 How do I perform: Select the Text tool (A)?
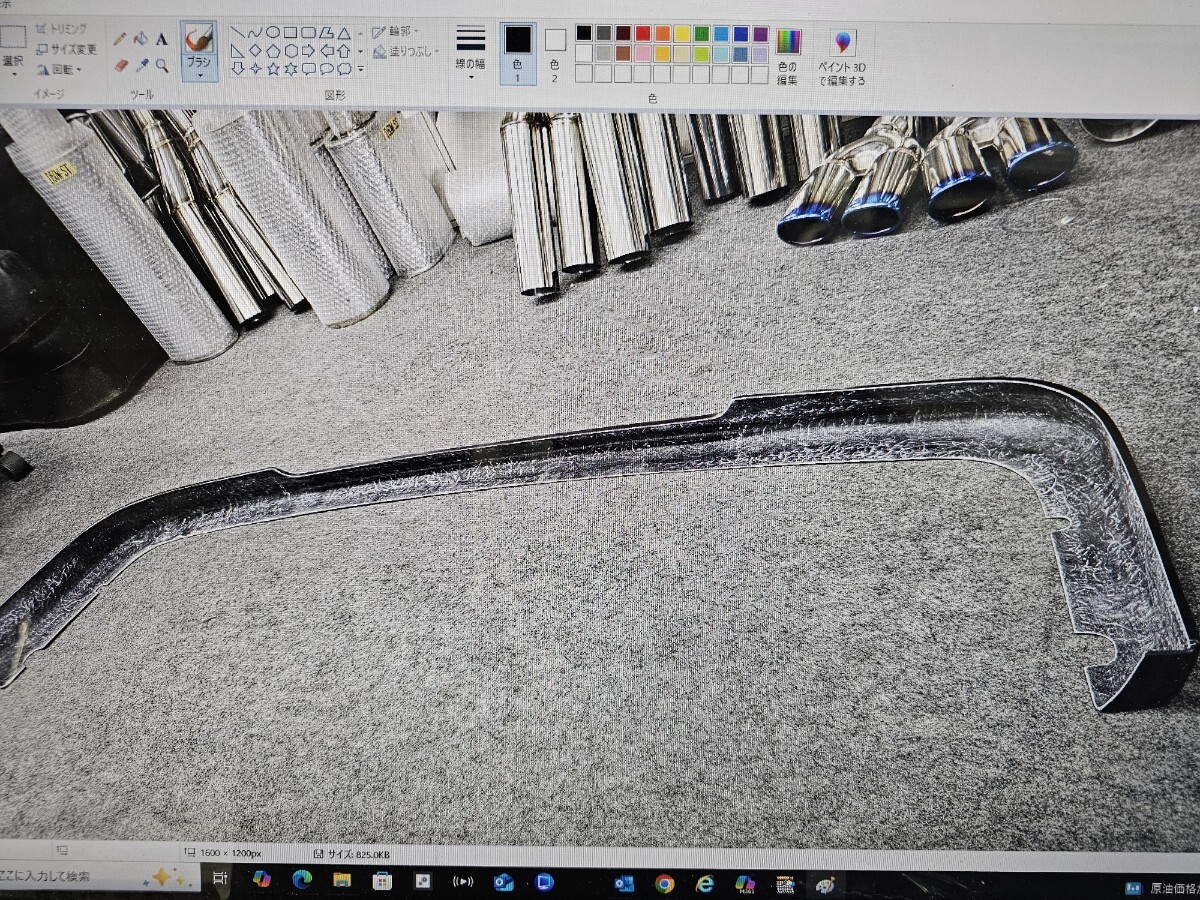pyautogui.click(x=161, y=39)
